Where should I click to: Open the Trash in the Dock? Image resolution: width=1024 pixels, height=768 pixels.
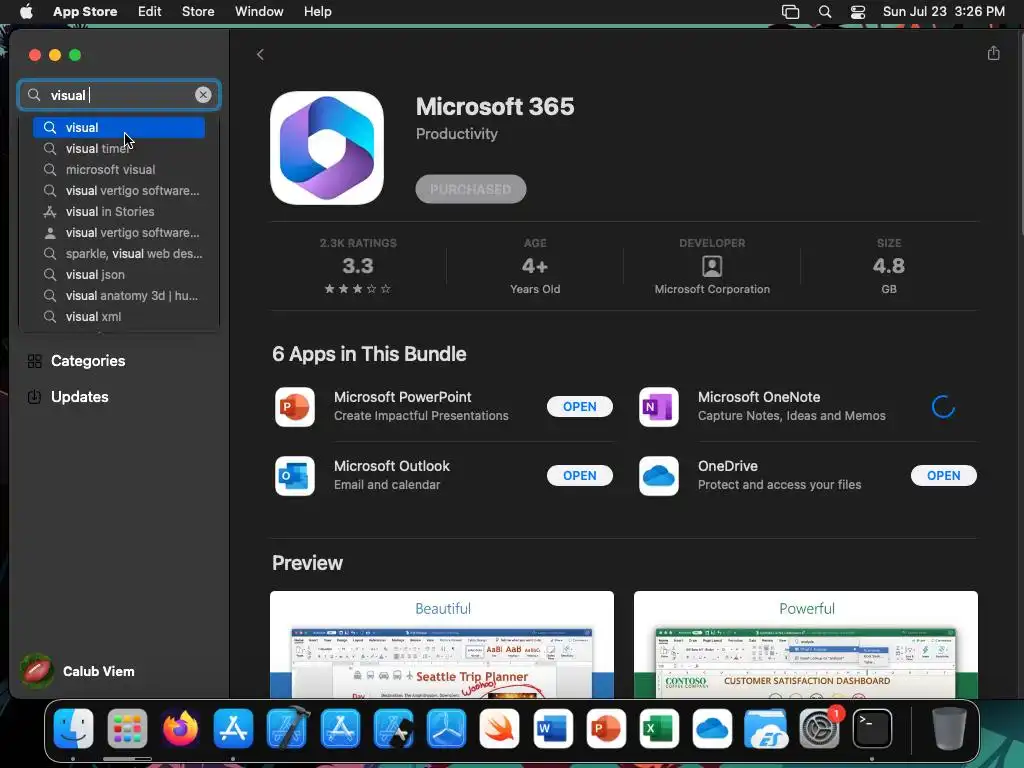click(949, 728)
